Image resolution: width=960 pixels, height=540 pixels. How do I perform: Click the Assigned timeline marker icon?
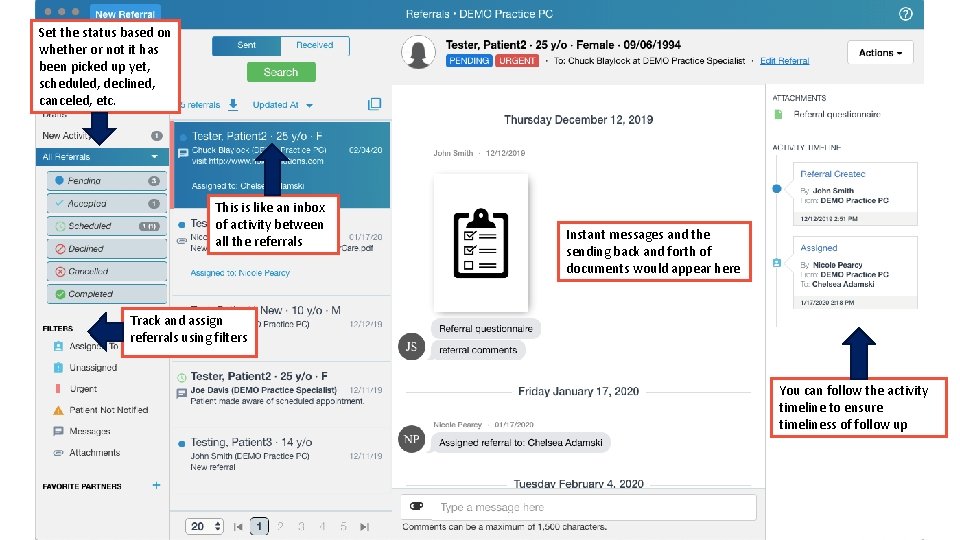click(776, 263)
